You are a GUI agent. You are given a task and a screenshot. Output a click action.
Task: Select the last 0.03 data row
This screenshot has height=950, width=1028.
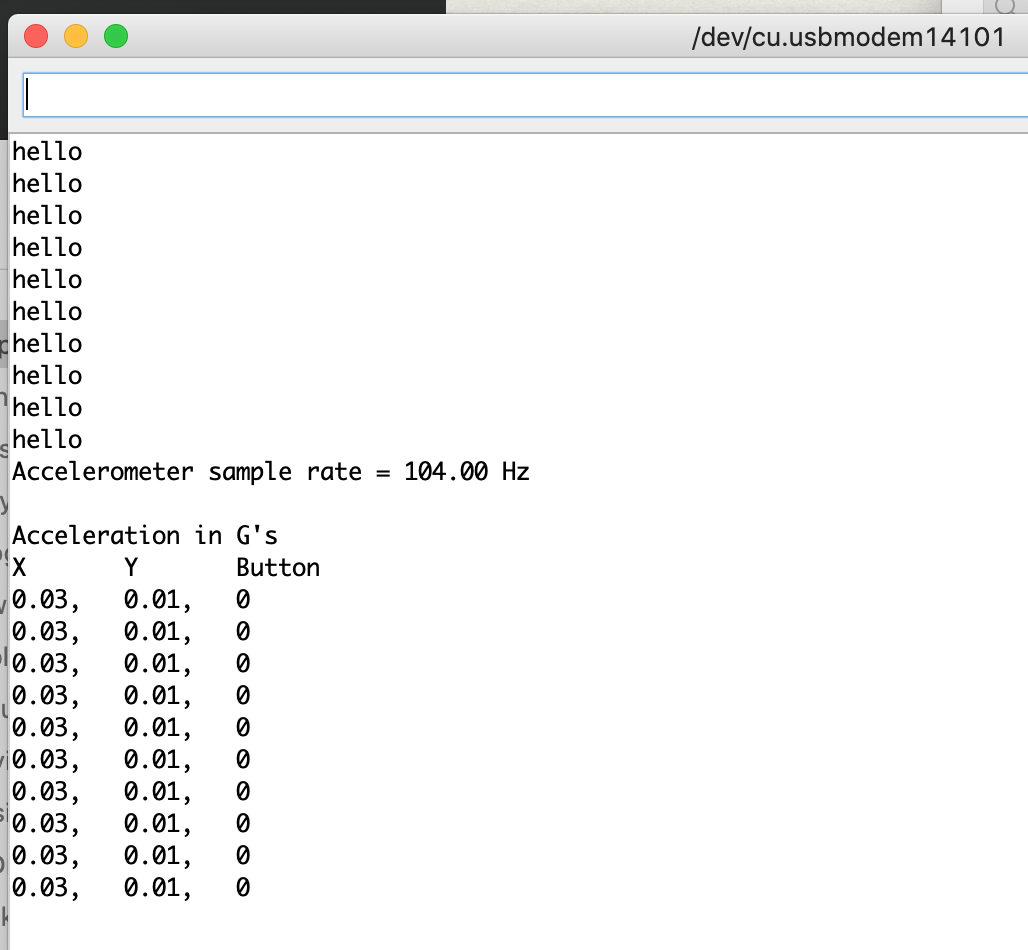[x=130, y=887]
